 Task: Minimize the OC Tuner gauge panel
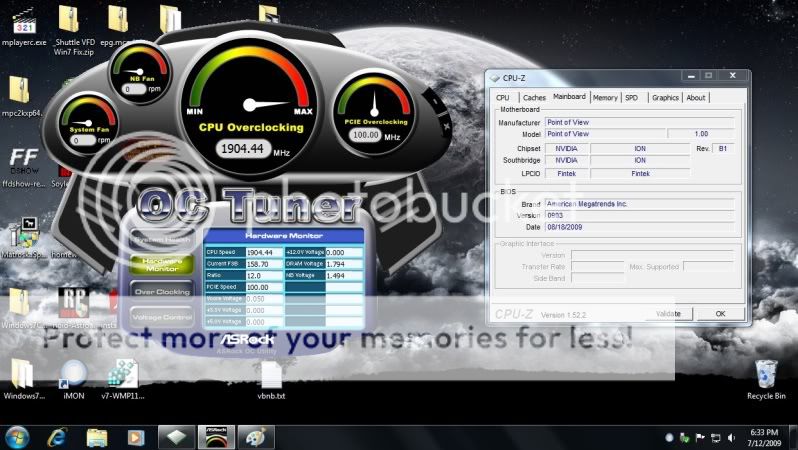pos(436,102)
